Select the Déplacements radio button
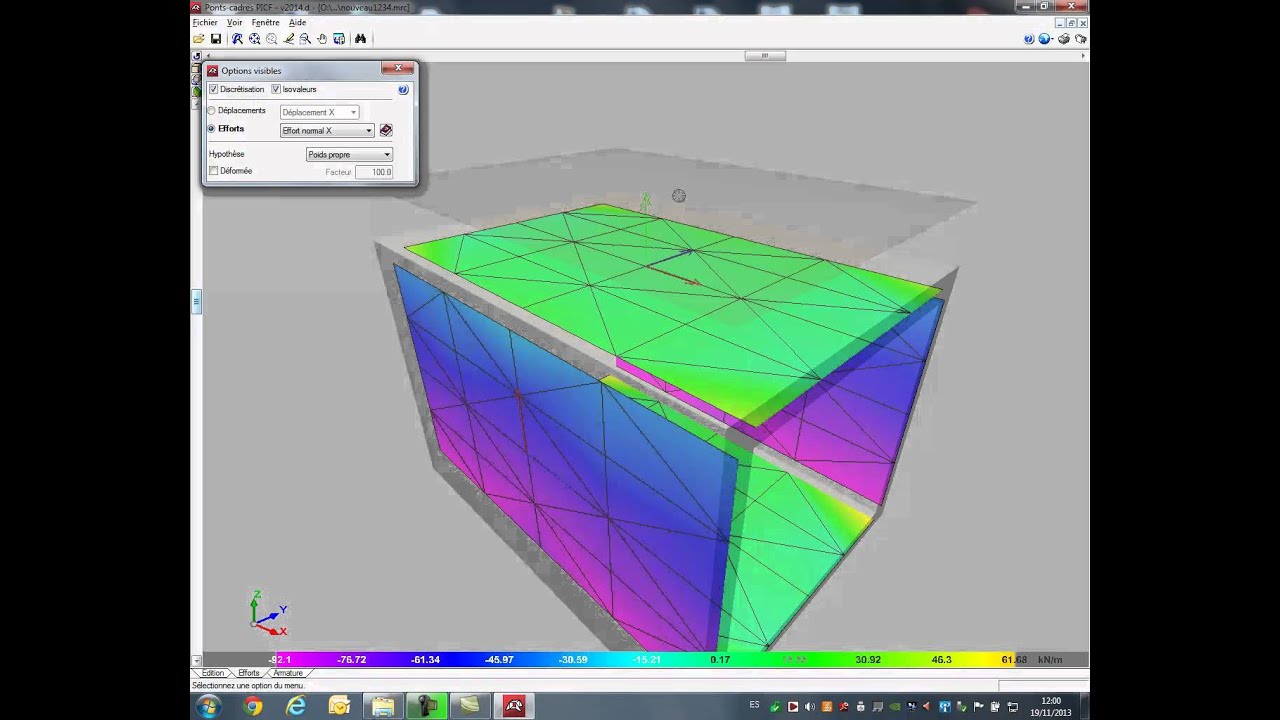The image size is (1280, 720). tap(211, 111)
